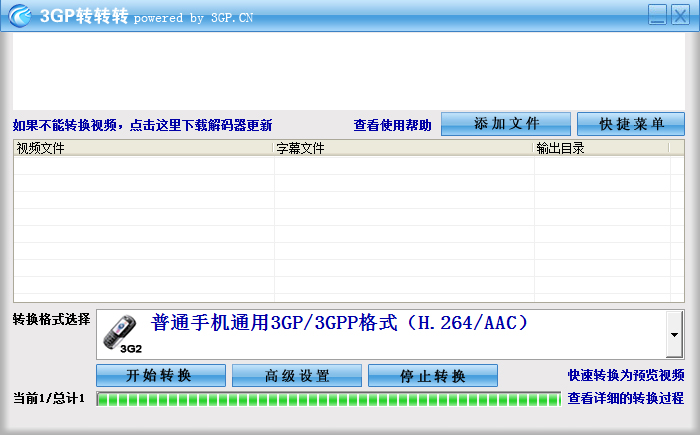The width and height of the screenshot is (700, 435).
Task: Click the green conversion progress bar
Action: click(x=329, y=399)
